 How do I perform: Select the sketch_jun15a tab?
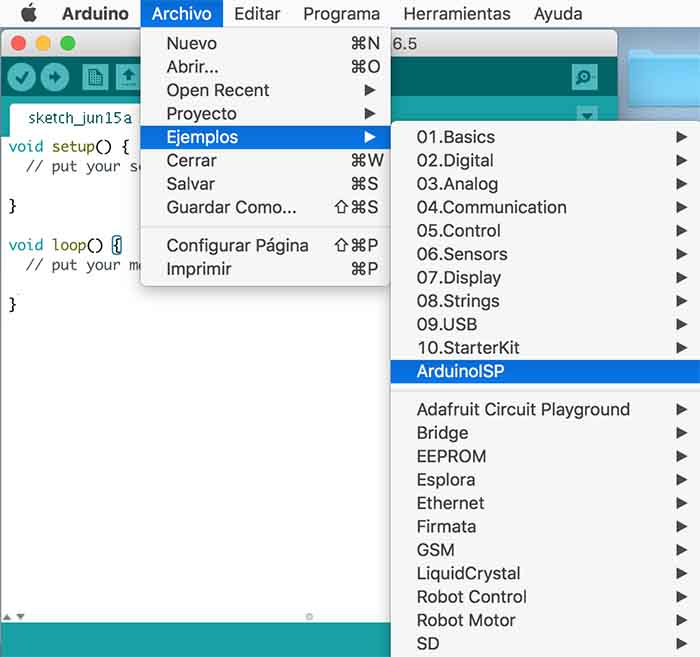click(79, 118)
